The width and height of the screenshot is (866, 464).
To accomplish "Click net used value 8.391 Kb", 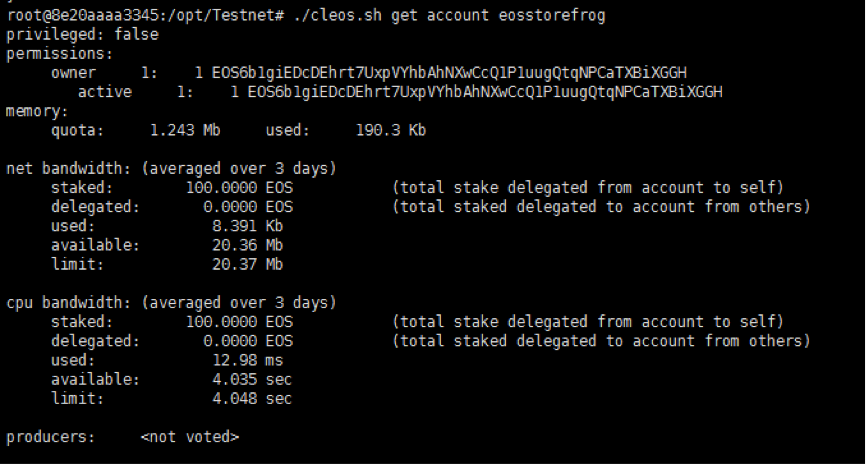I will click(248, 226).
